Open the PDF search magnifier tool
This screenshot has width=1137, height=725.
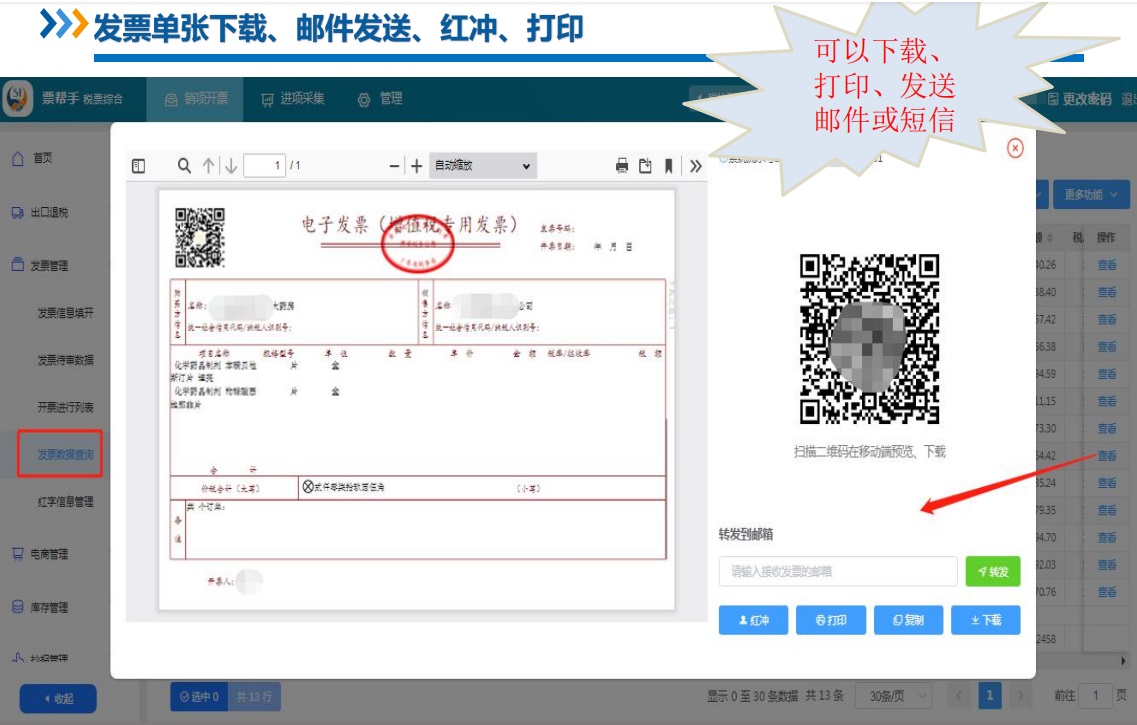184,166
